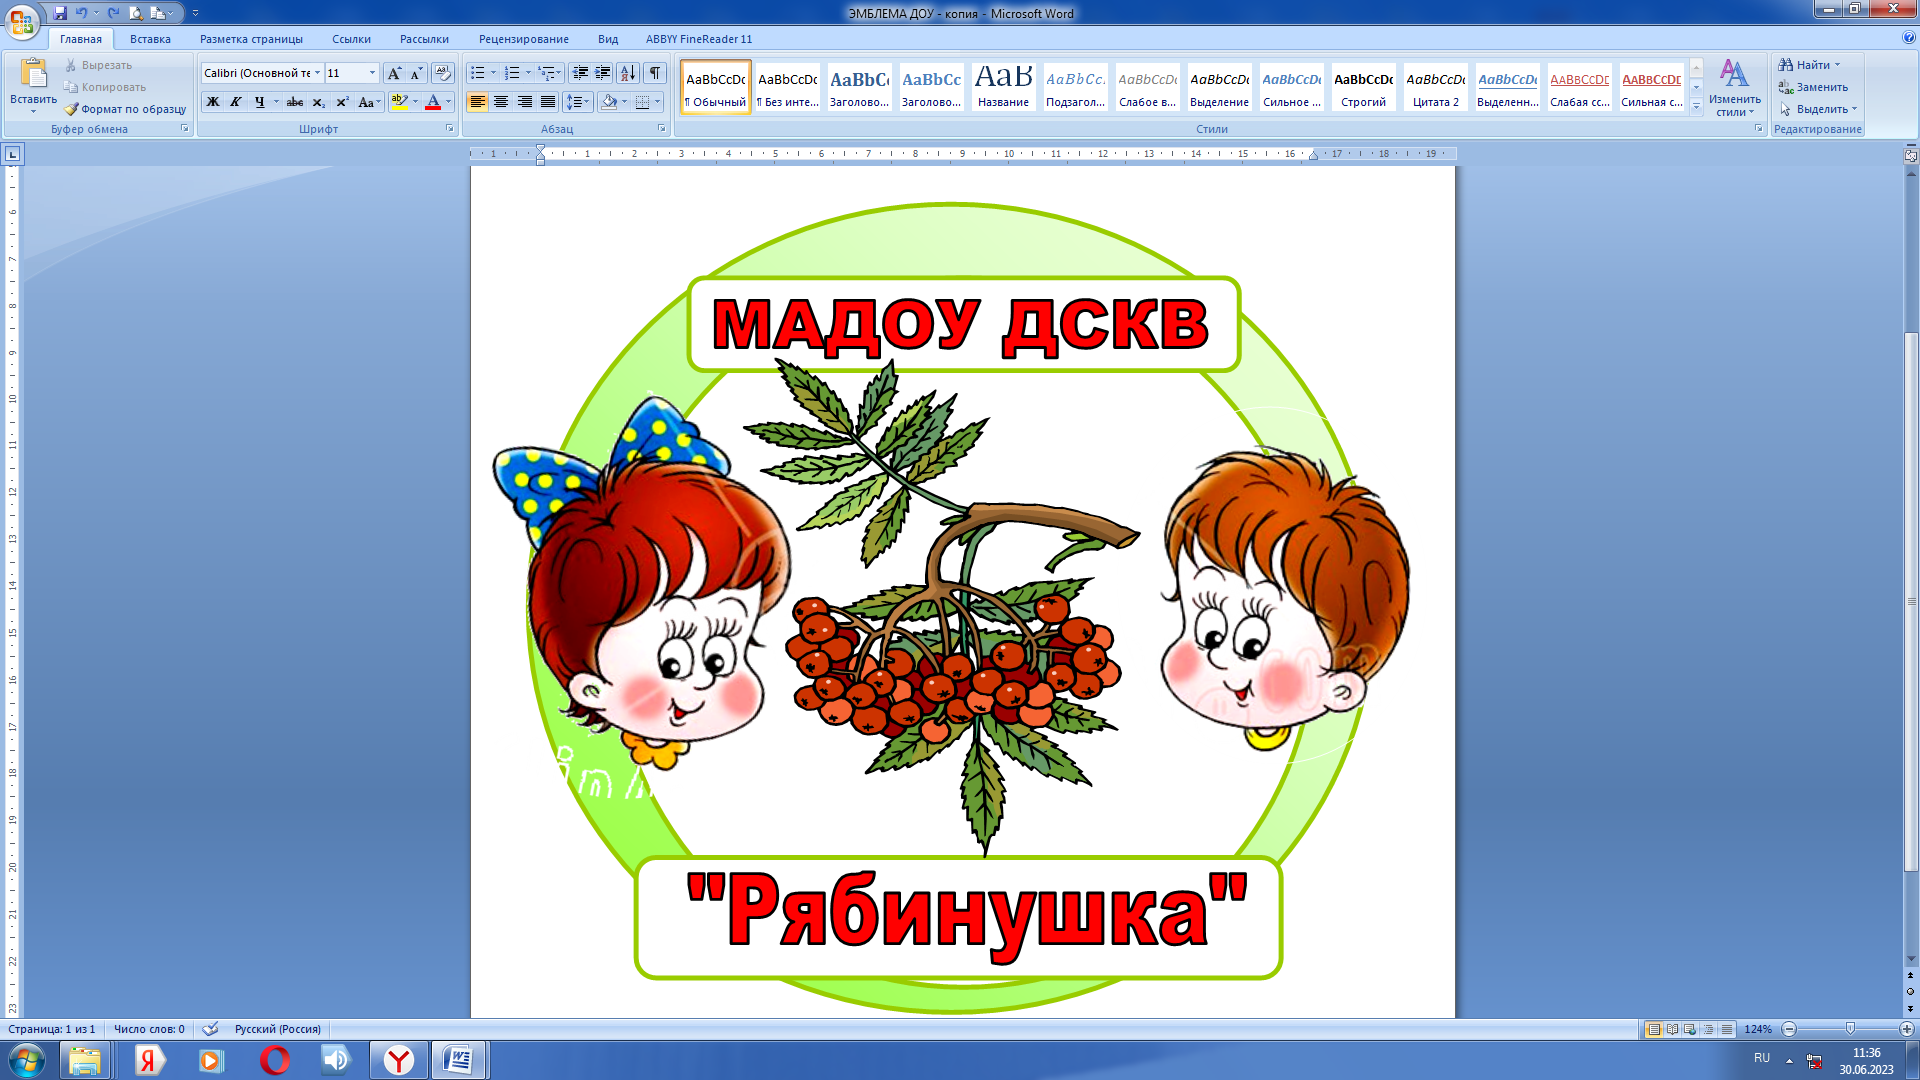Switch to the Рецензирование tab

click(x=523, y=39)
